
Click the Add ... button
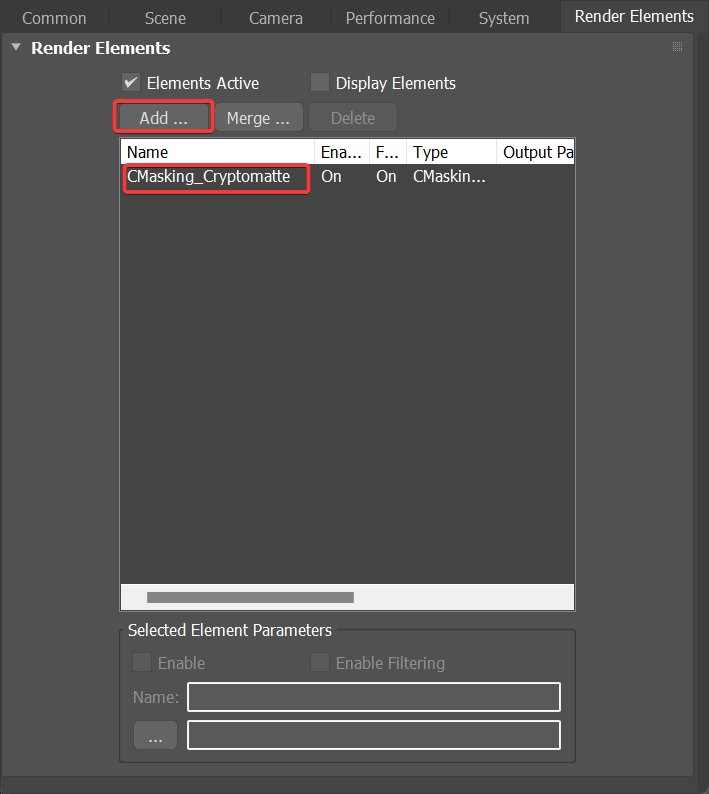[x=163, y=118]
